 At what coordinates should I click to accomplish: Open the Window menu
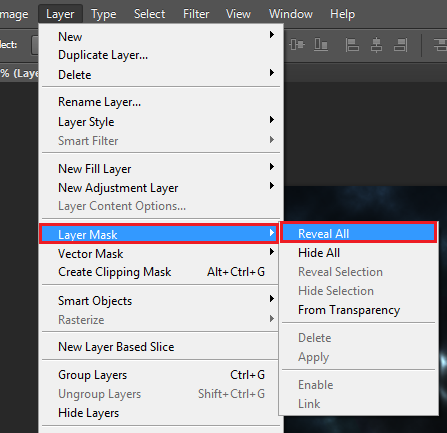[x=291, y=14]
